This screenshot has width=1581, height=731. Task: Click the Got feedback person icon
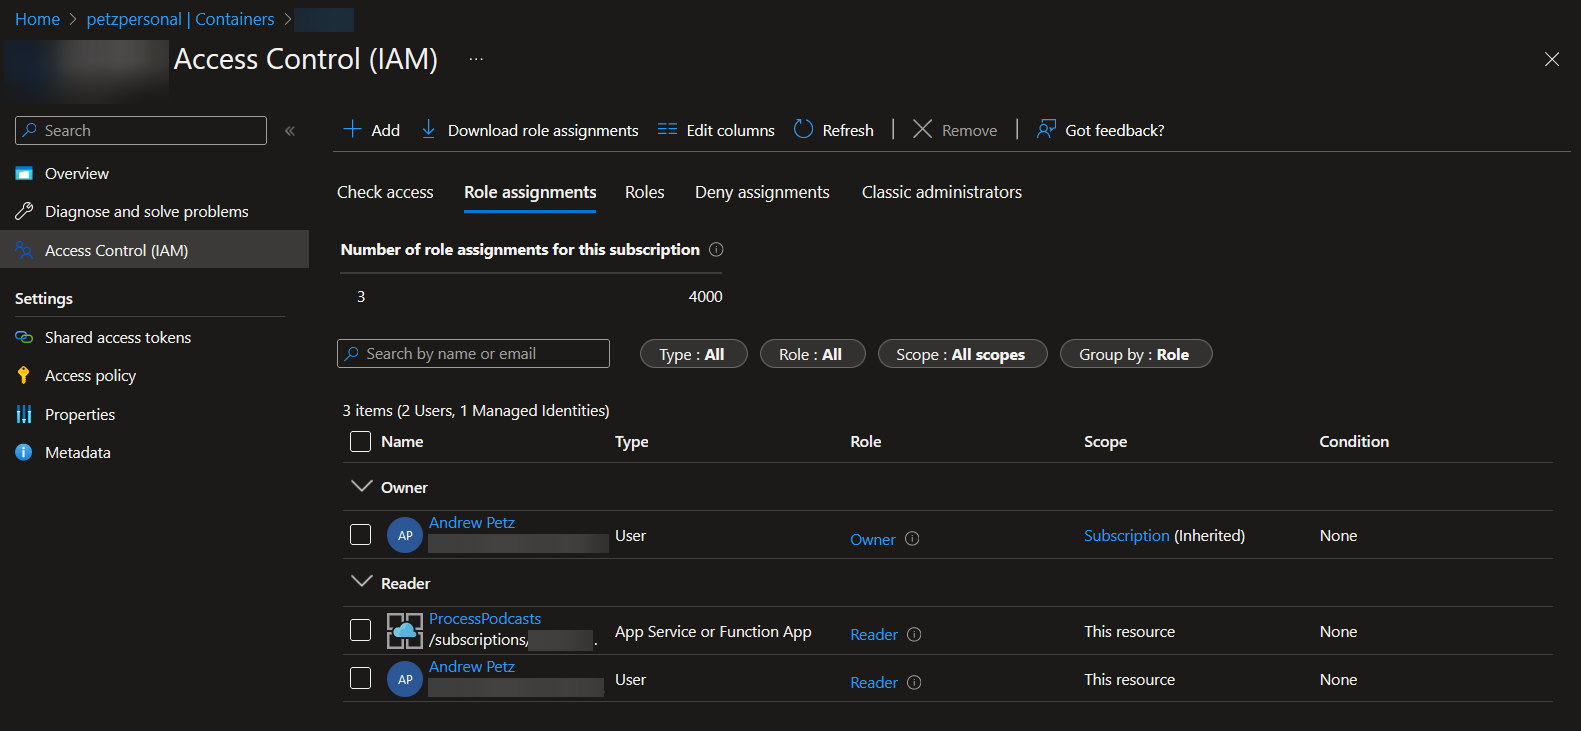point(1046,129)
